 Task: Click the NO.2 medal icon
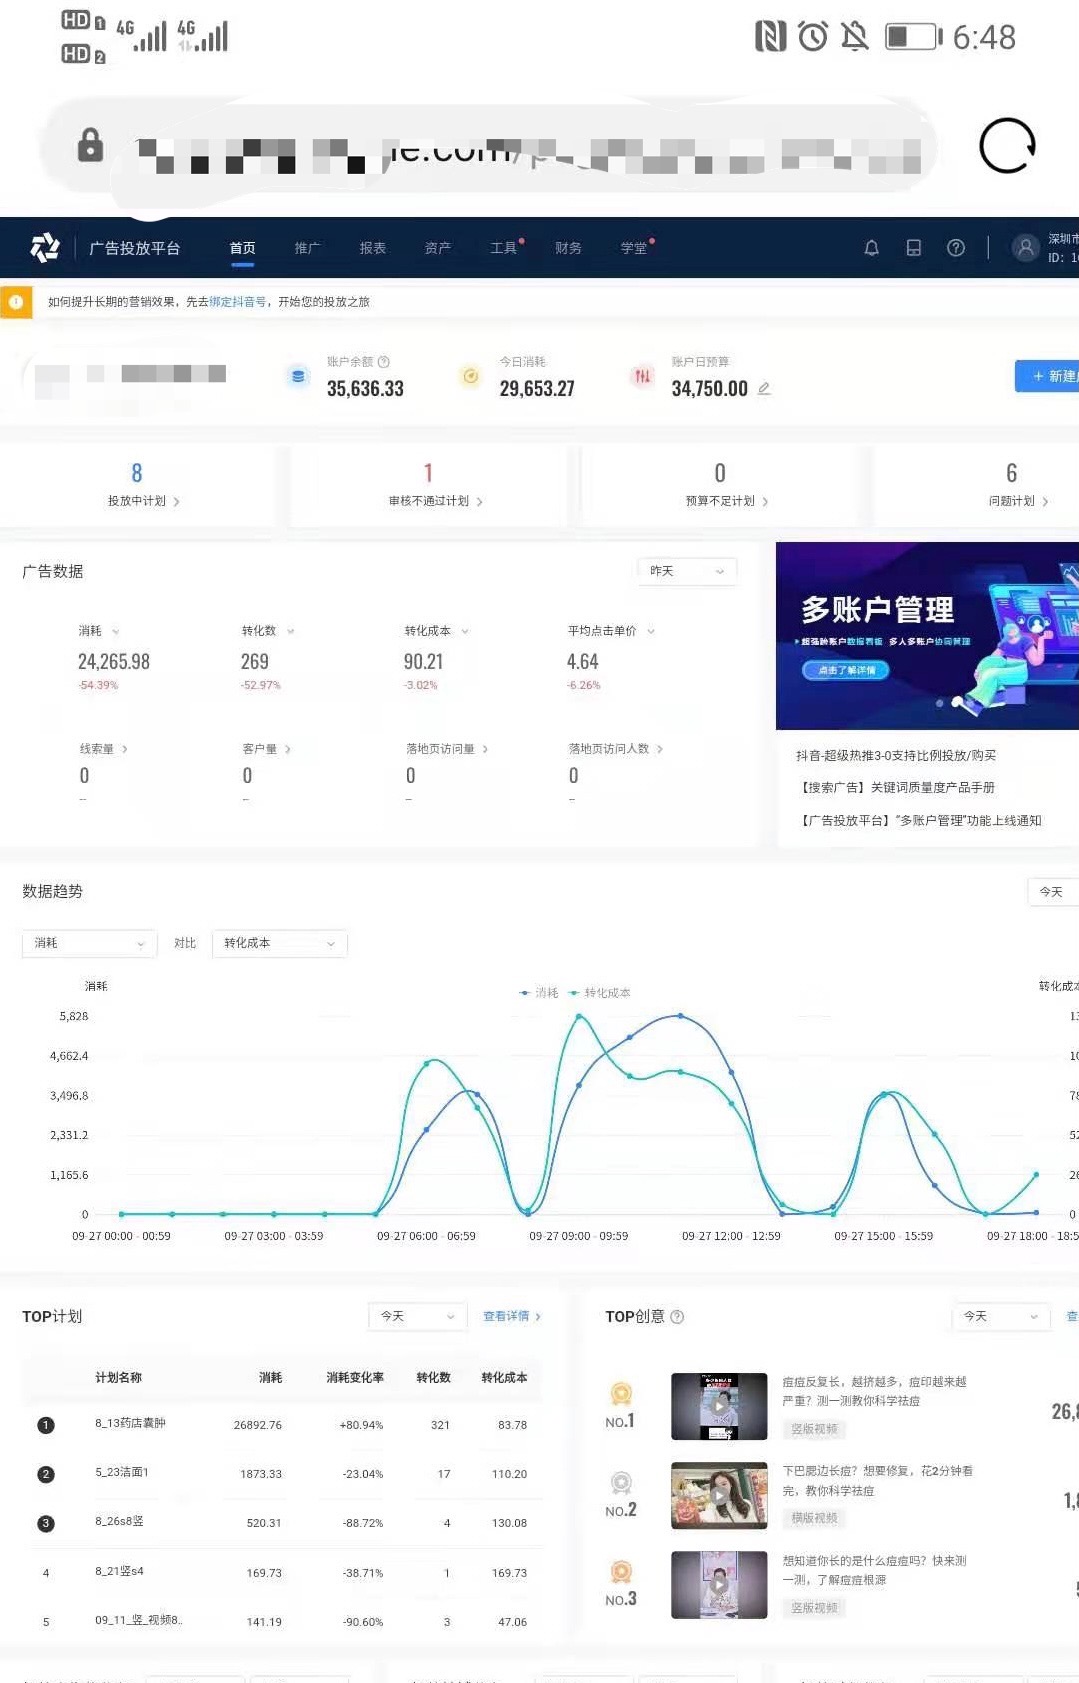(x=621, y=1482)
